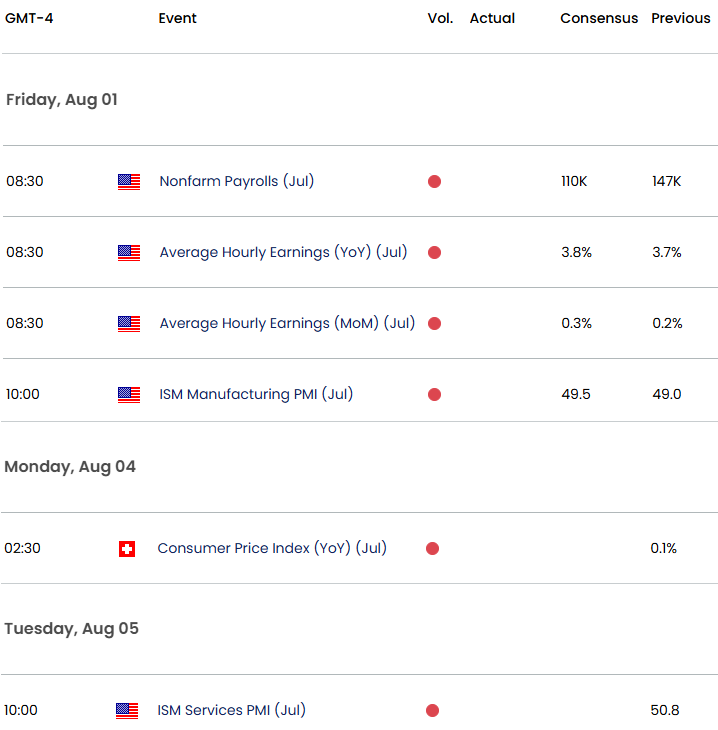Click US flag beside ISM Services PMI
This screenshot has width=718, height=730.
(x=127, y=711)
